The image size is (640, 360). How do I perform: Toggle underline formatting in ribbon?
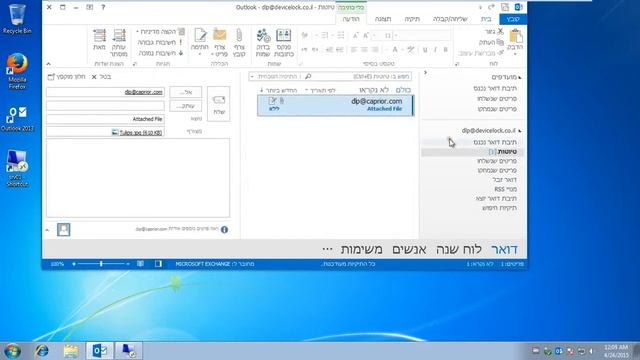click(x=425, y=49)
